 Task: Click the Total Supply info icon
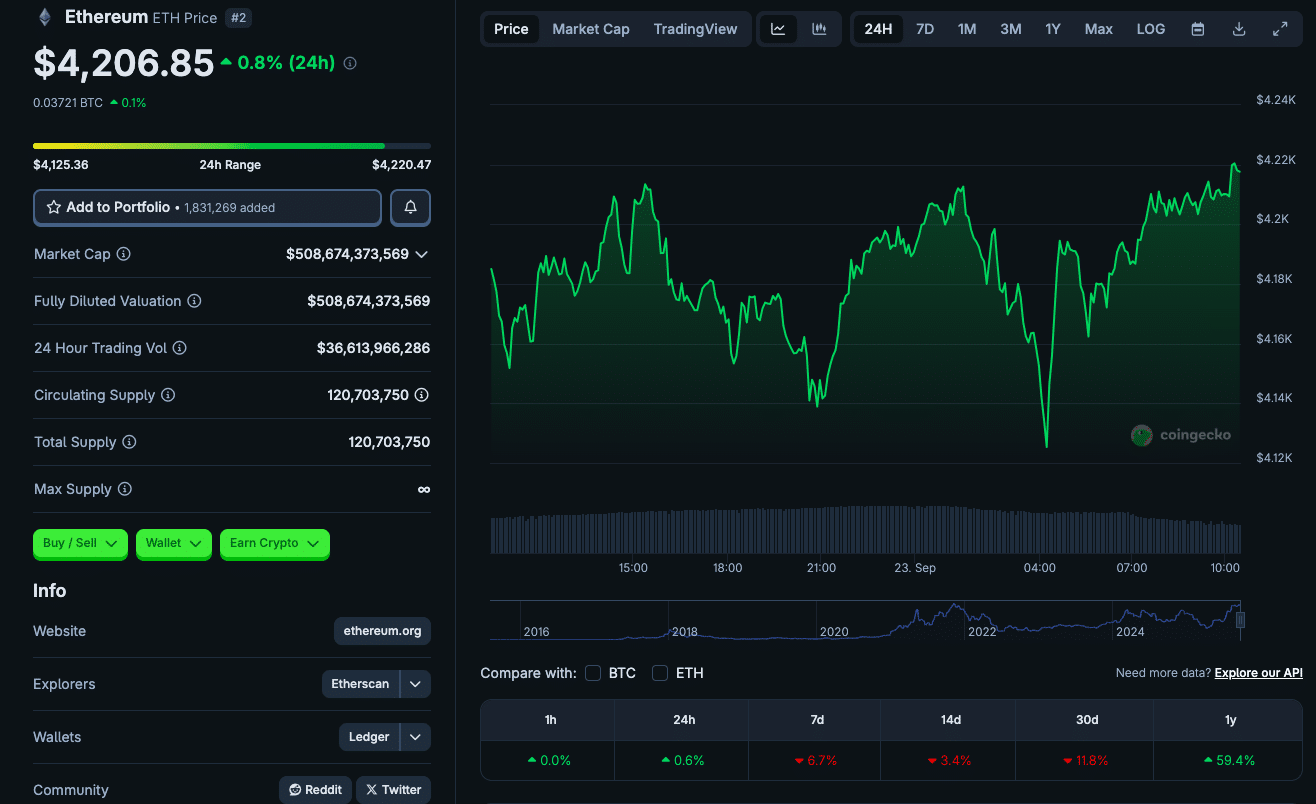coord(129,442)
